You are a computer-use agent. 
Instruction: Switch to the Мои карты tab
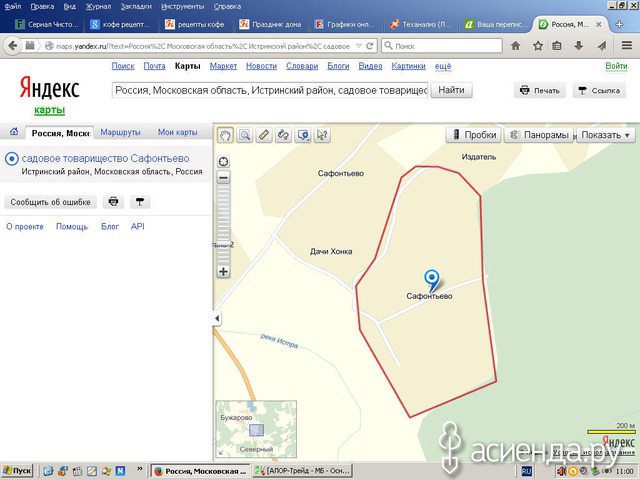click(x=178, y=132)
